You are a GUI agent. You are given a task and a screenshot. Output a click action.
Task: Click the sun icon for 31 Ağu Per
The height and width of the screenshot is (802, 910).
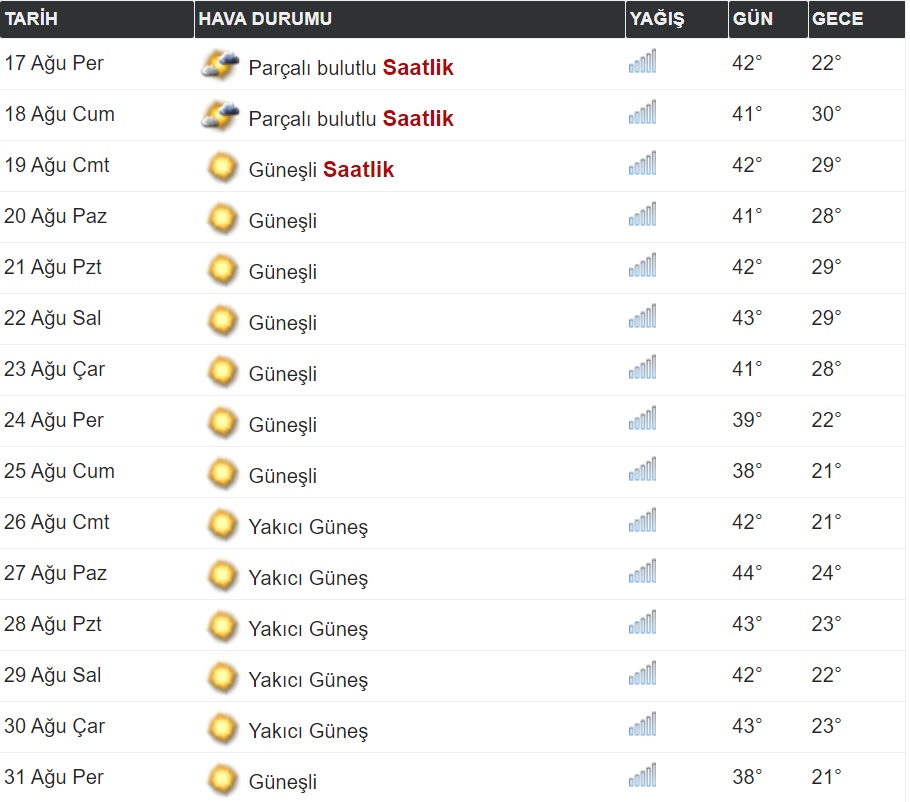coord(222,779)
